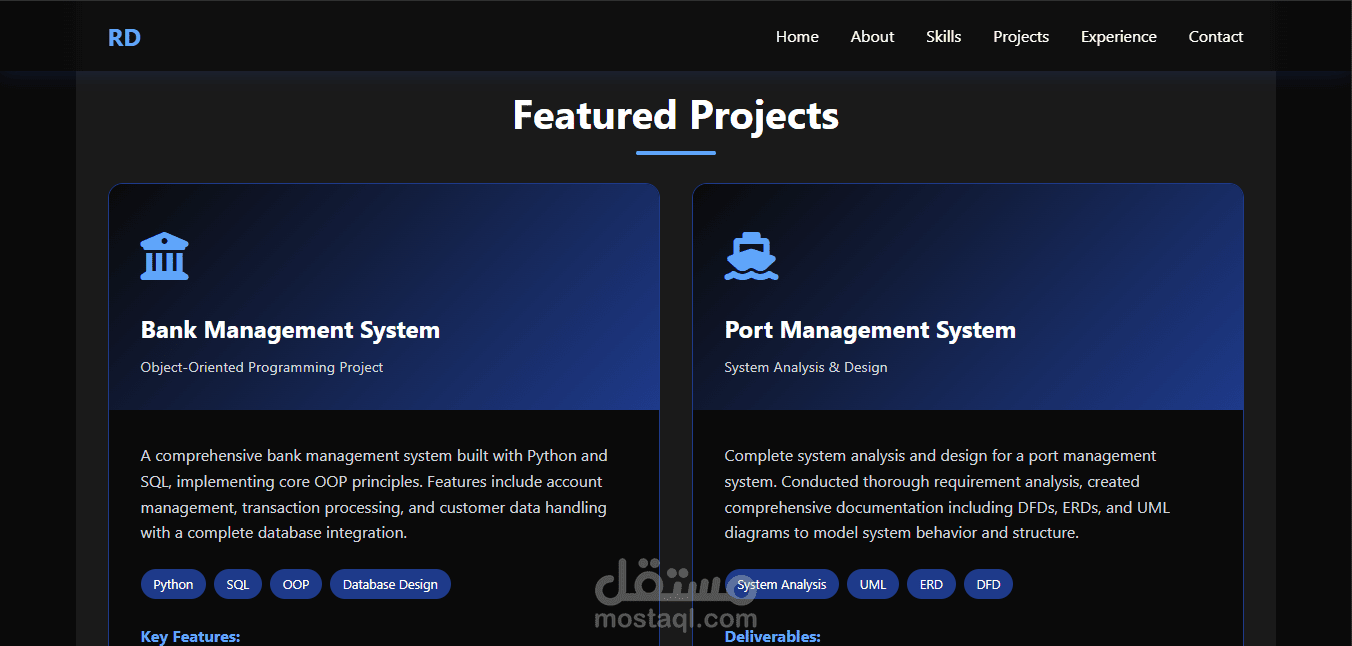1352x646 pixels.
Task: Open the Contact nav link
Action: [x=1216, y=37]
